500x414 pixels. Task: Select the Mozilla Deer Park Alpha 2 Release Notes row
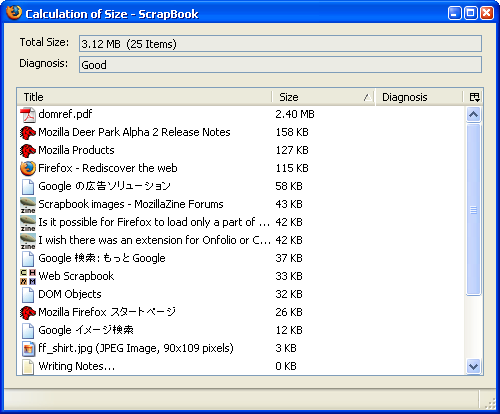[241, 132]
